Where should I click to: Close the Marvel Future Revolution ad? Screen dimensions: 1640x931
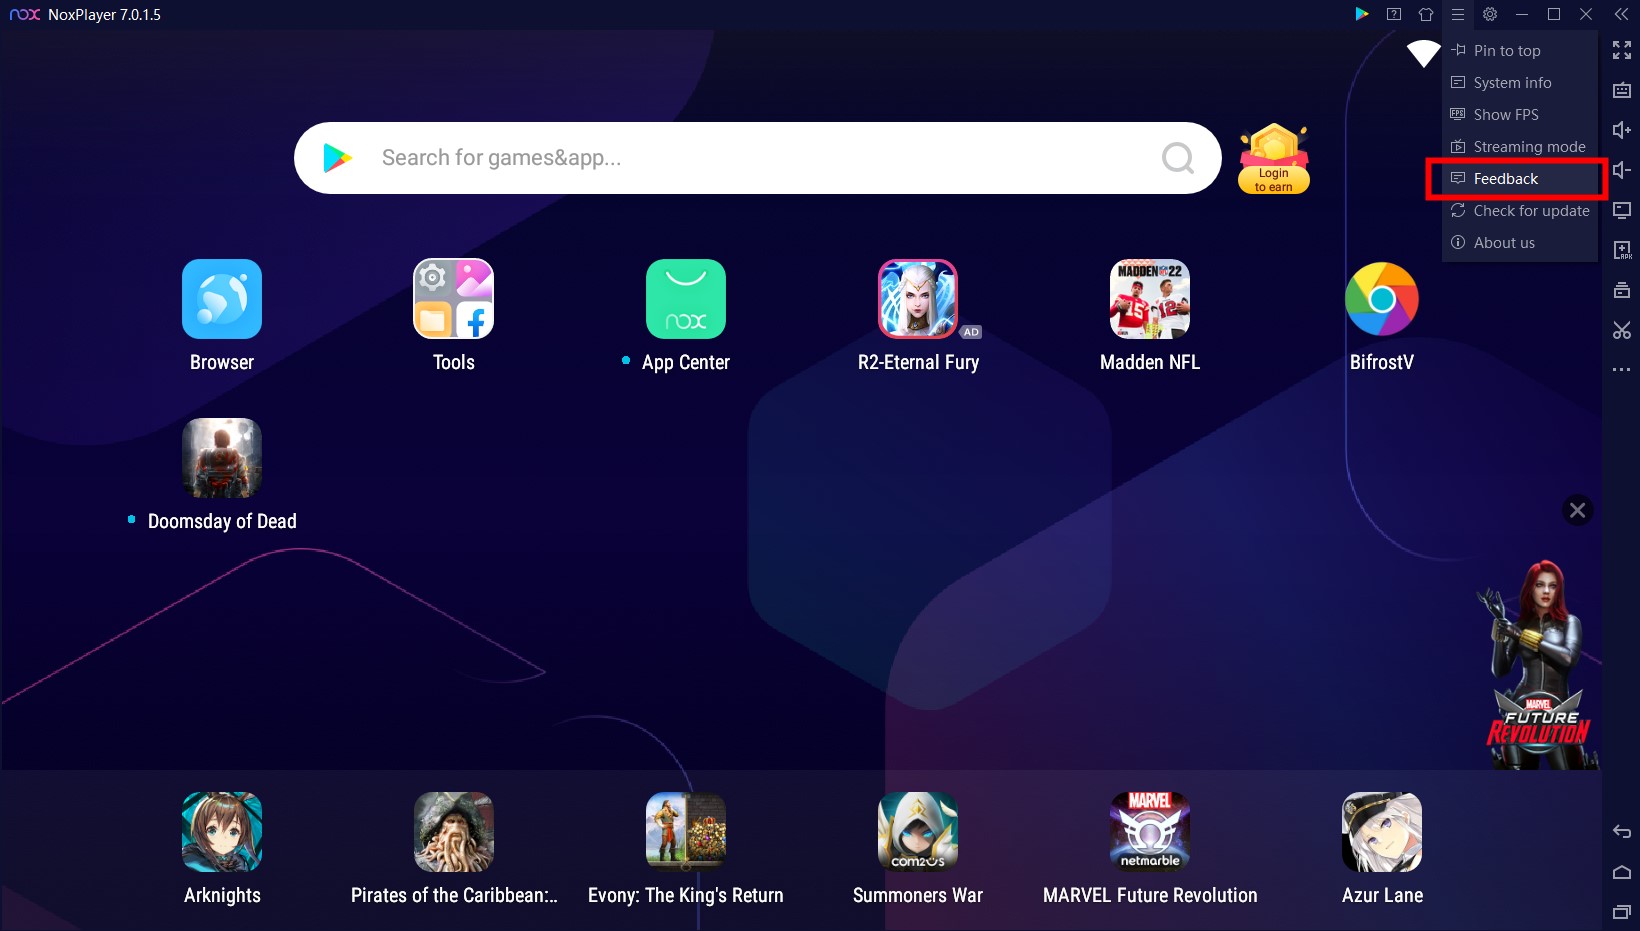pyautogui.click(x=1578, y=511)
